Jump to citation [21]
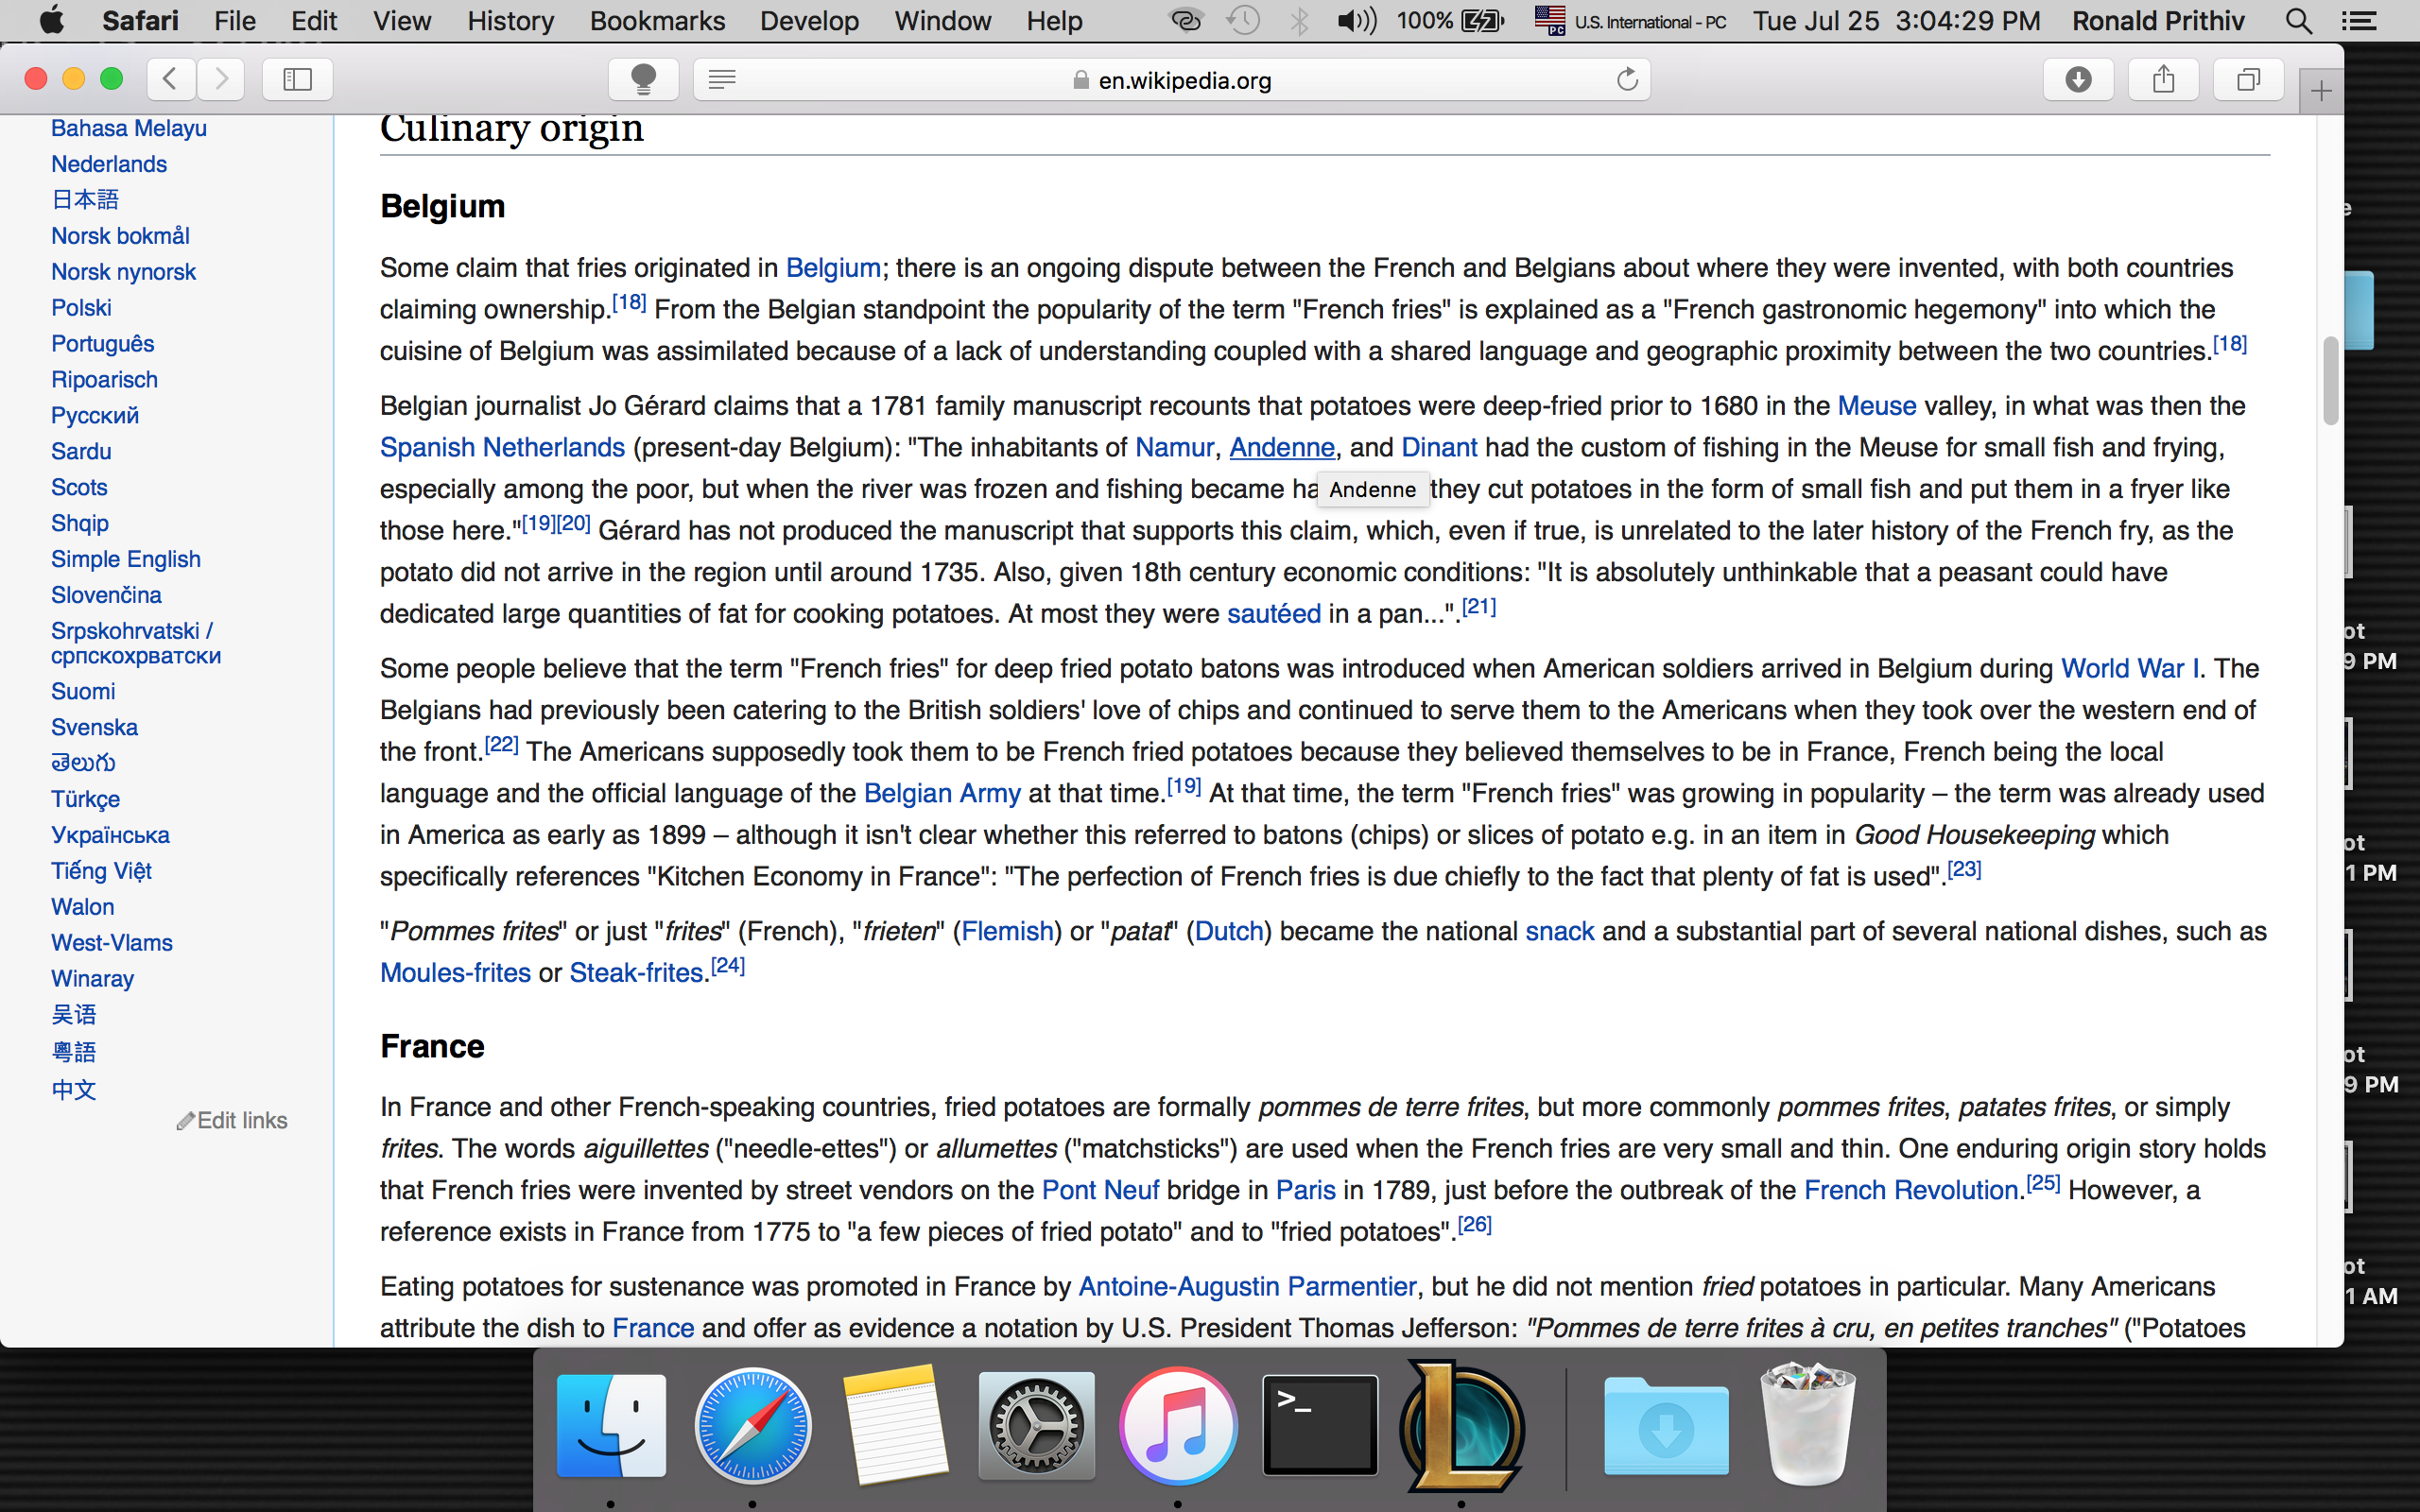The width and height of the screenshot is (2420, 1512). tap(1479, 606)
